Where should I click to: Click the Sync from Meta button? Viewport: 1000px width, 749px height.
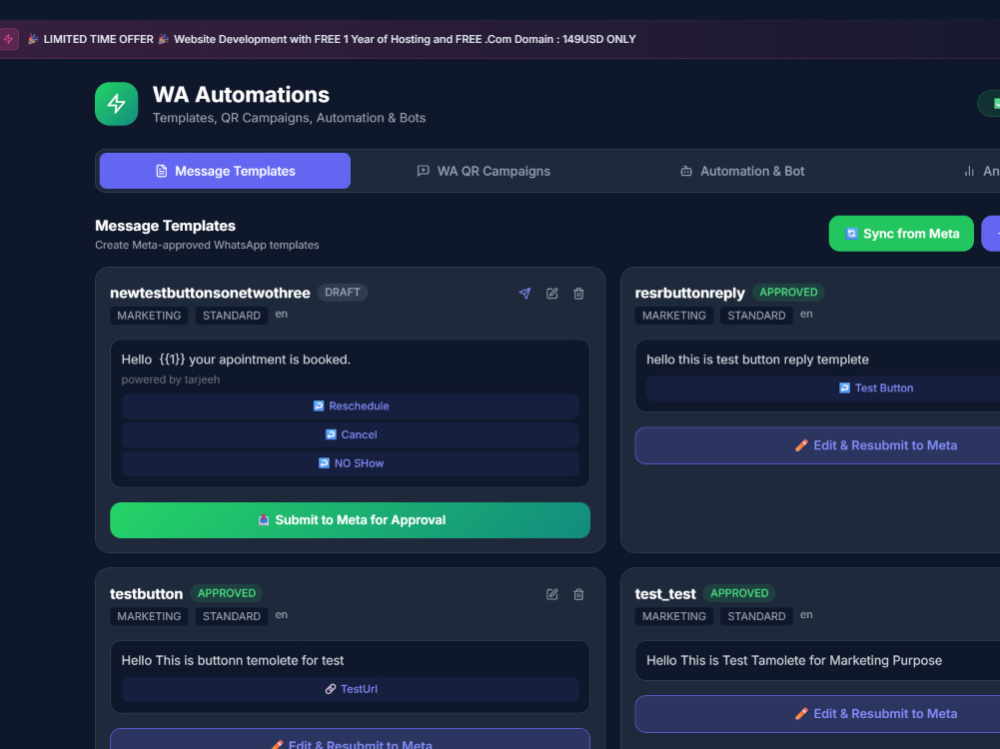coord(901,234)
